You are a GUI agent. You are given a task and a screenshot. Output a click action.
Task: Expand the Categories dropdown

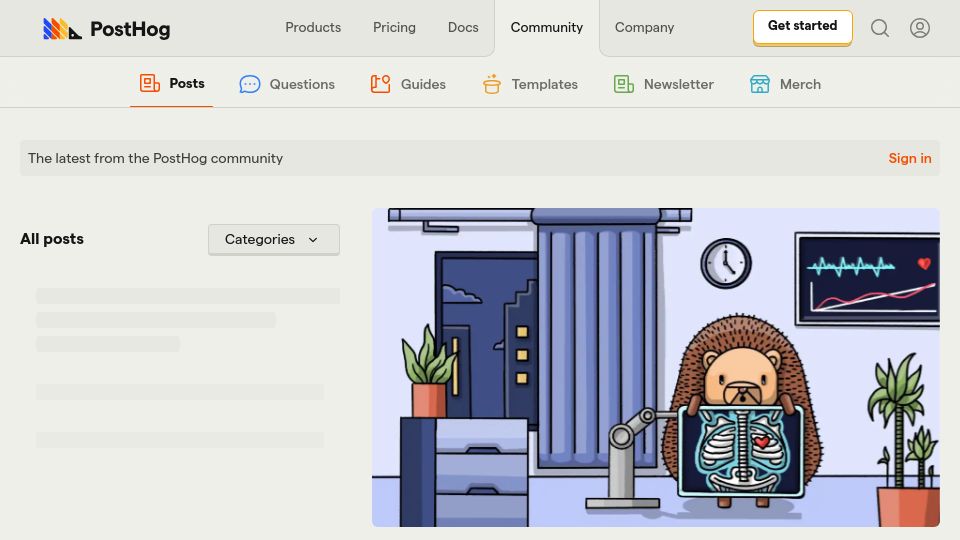pyautogui.click(x=274, y=239)
